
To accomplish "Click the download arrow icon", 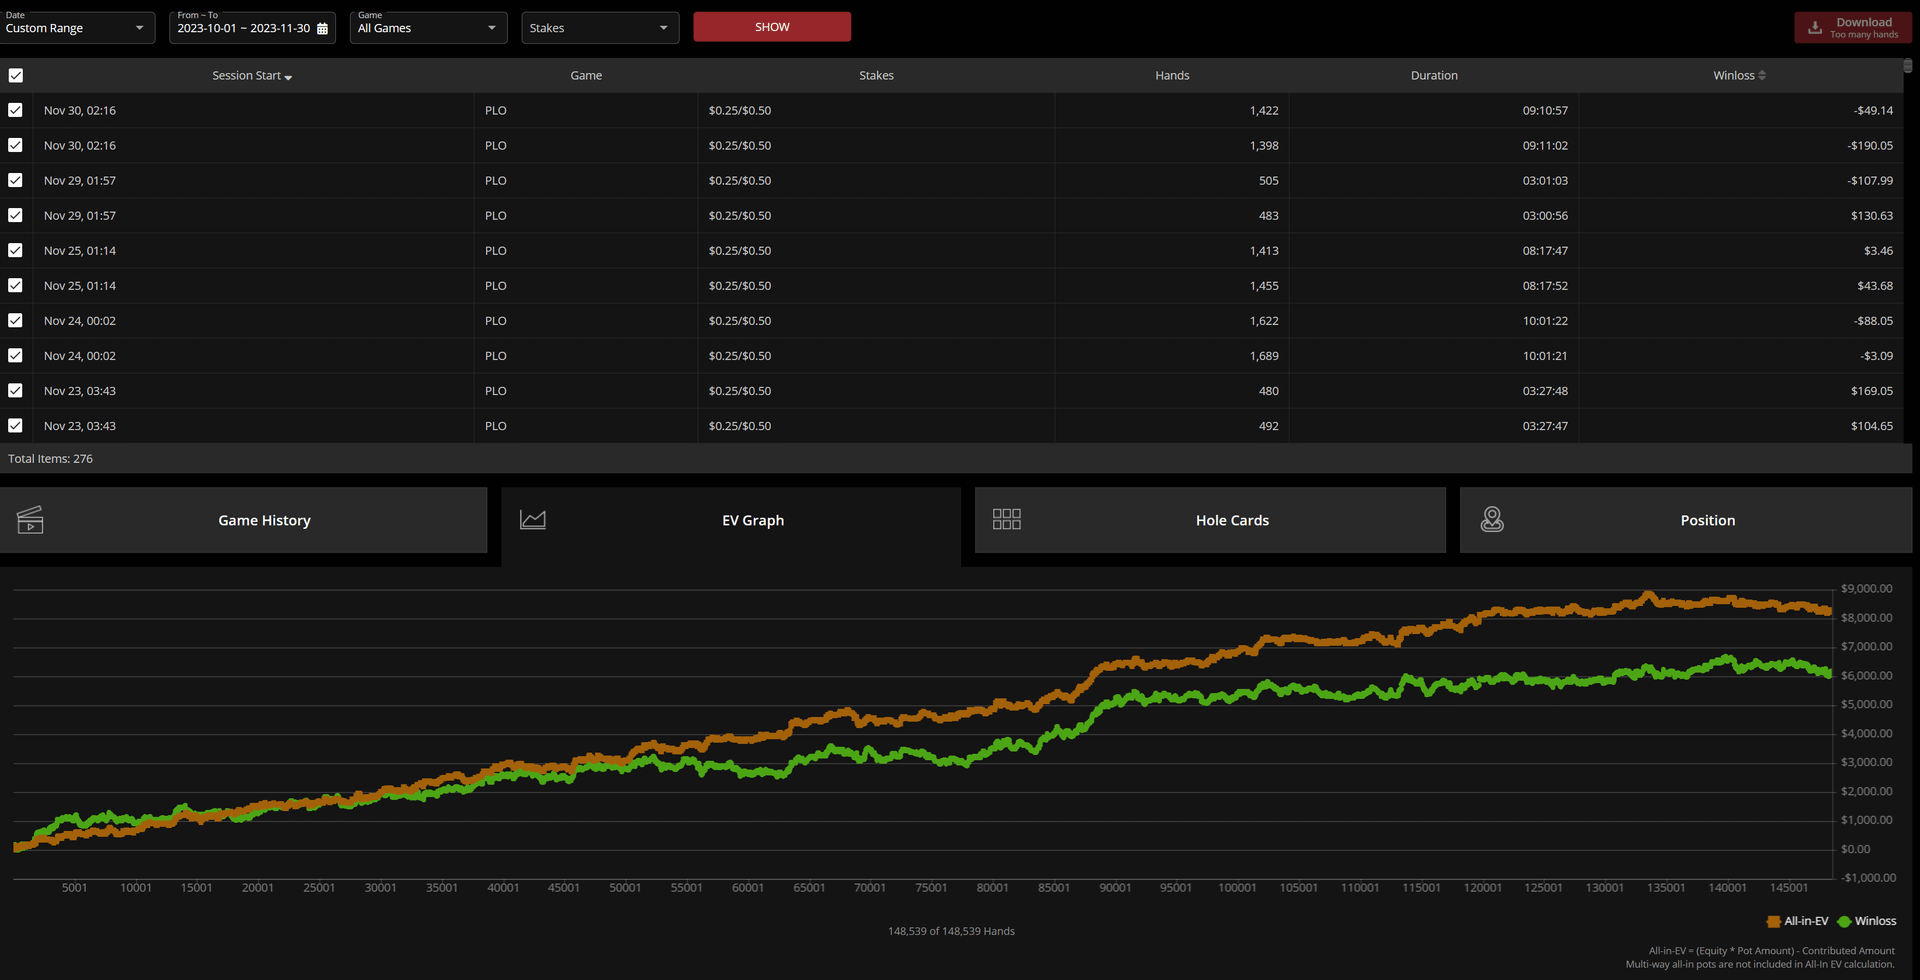I will point(1814,28).
